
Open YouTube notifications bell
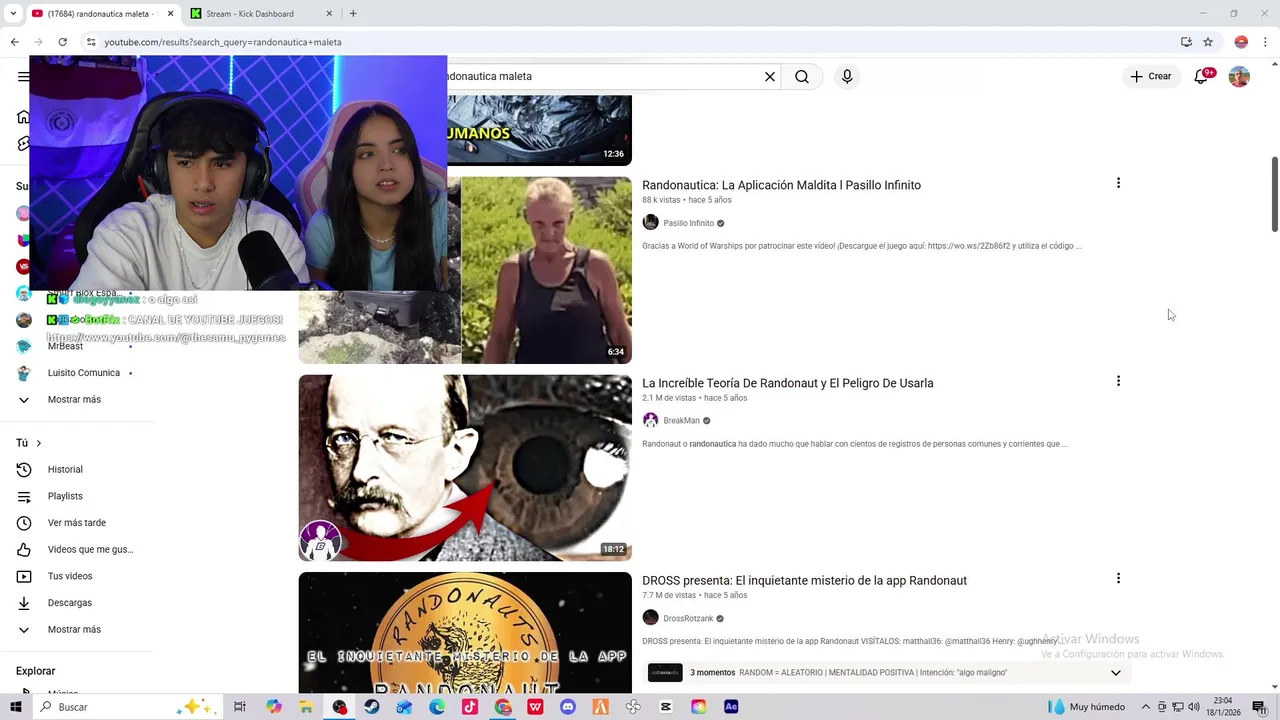coord(1203,76)
